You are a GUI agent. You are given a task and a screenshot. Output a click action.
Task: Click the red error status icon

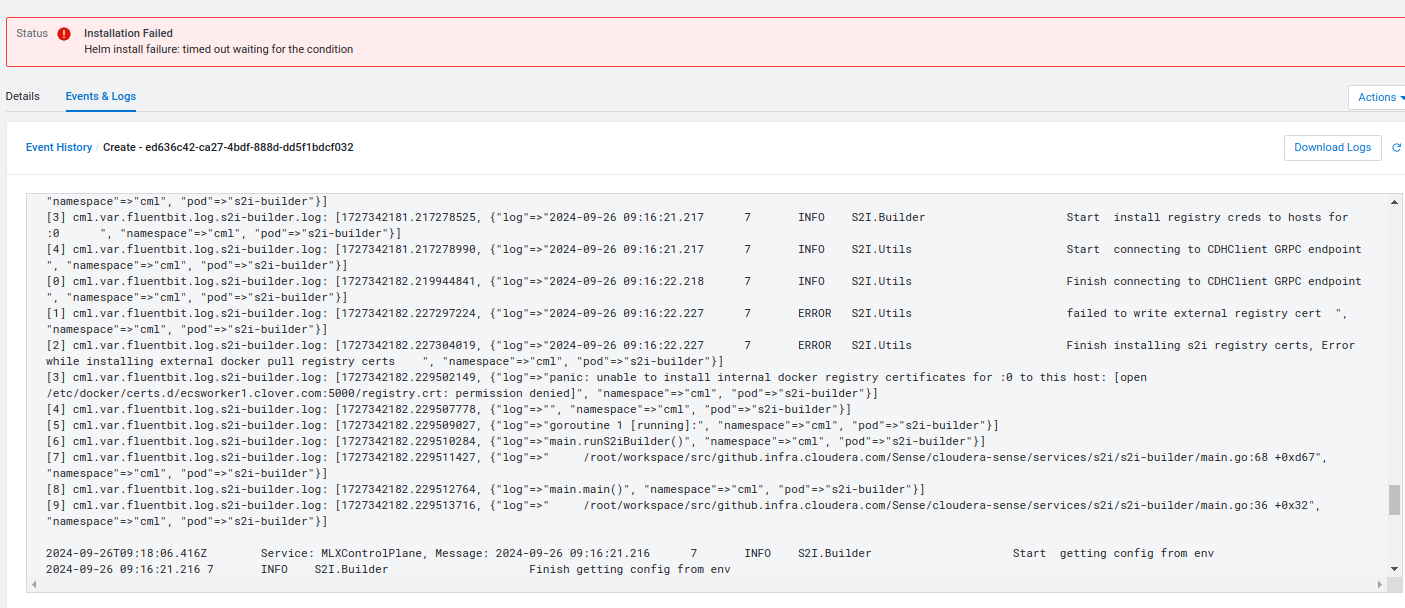pyautogui.click(x=64, y=33)
